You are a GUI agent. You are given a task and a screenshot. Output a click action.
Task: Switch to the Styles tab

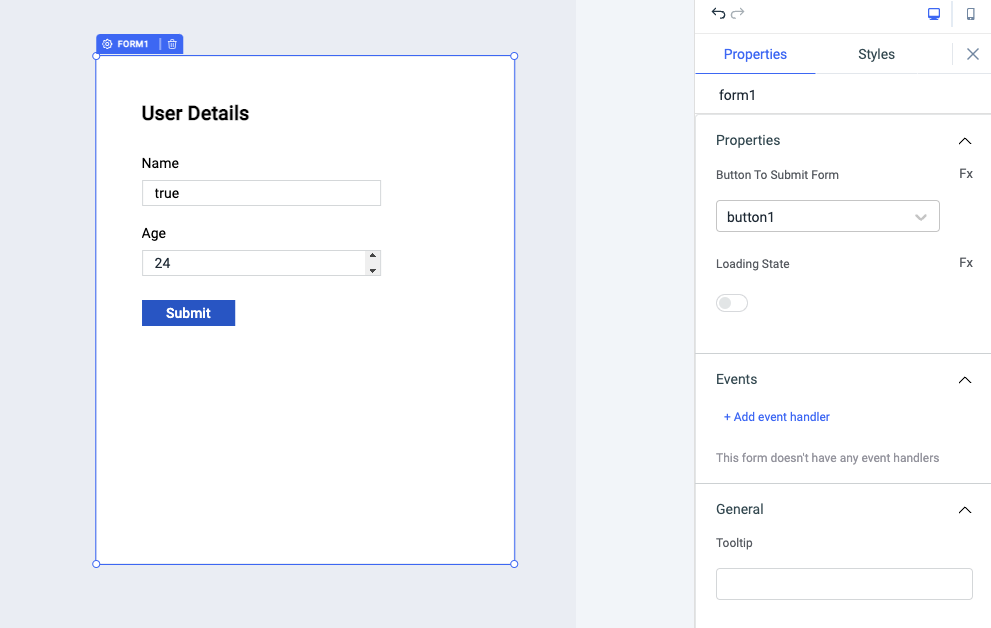[876, 54]
